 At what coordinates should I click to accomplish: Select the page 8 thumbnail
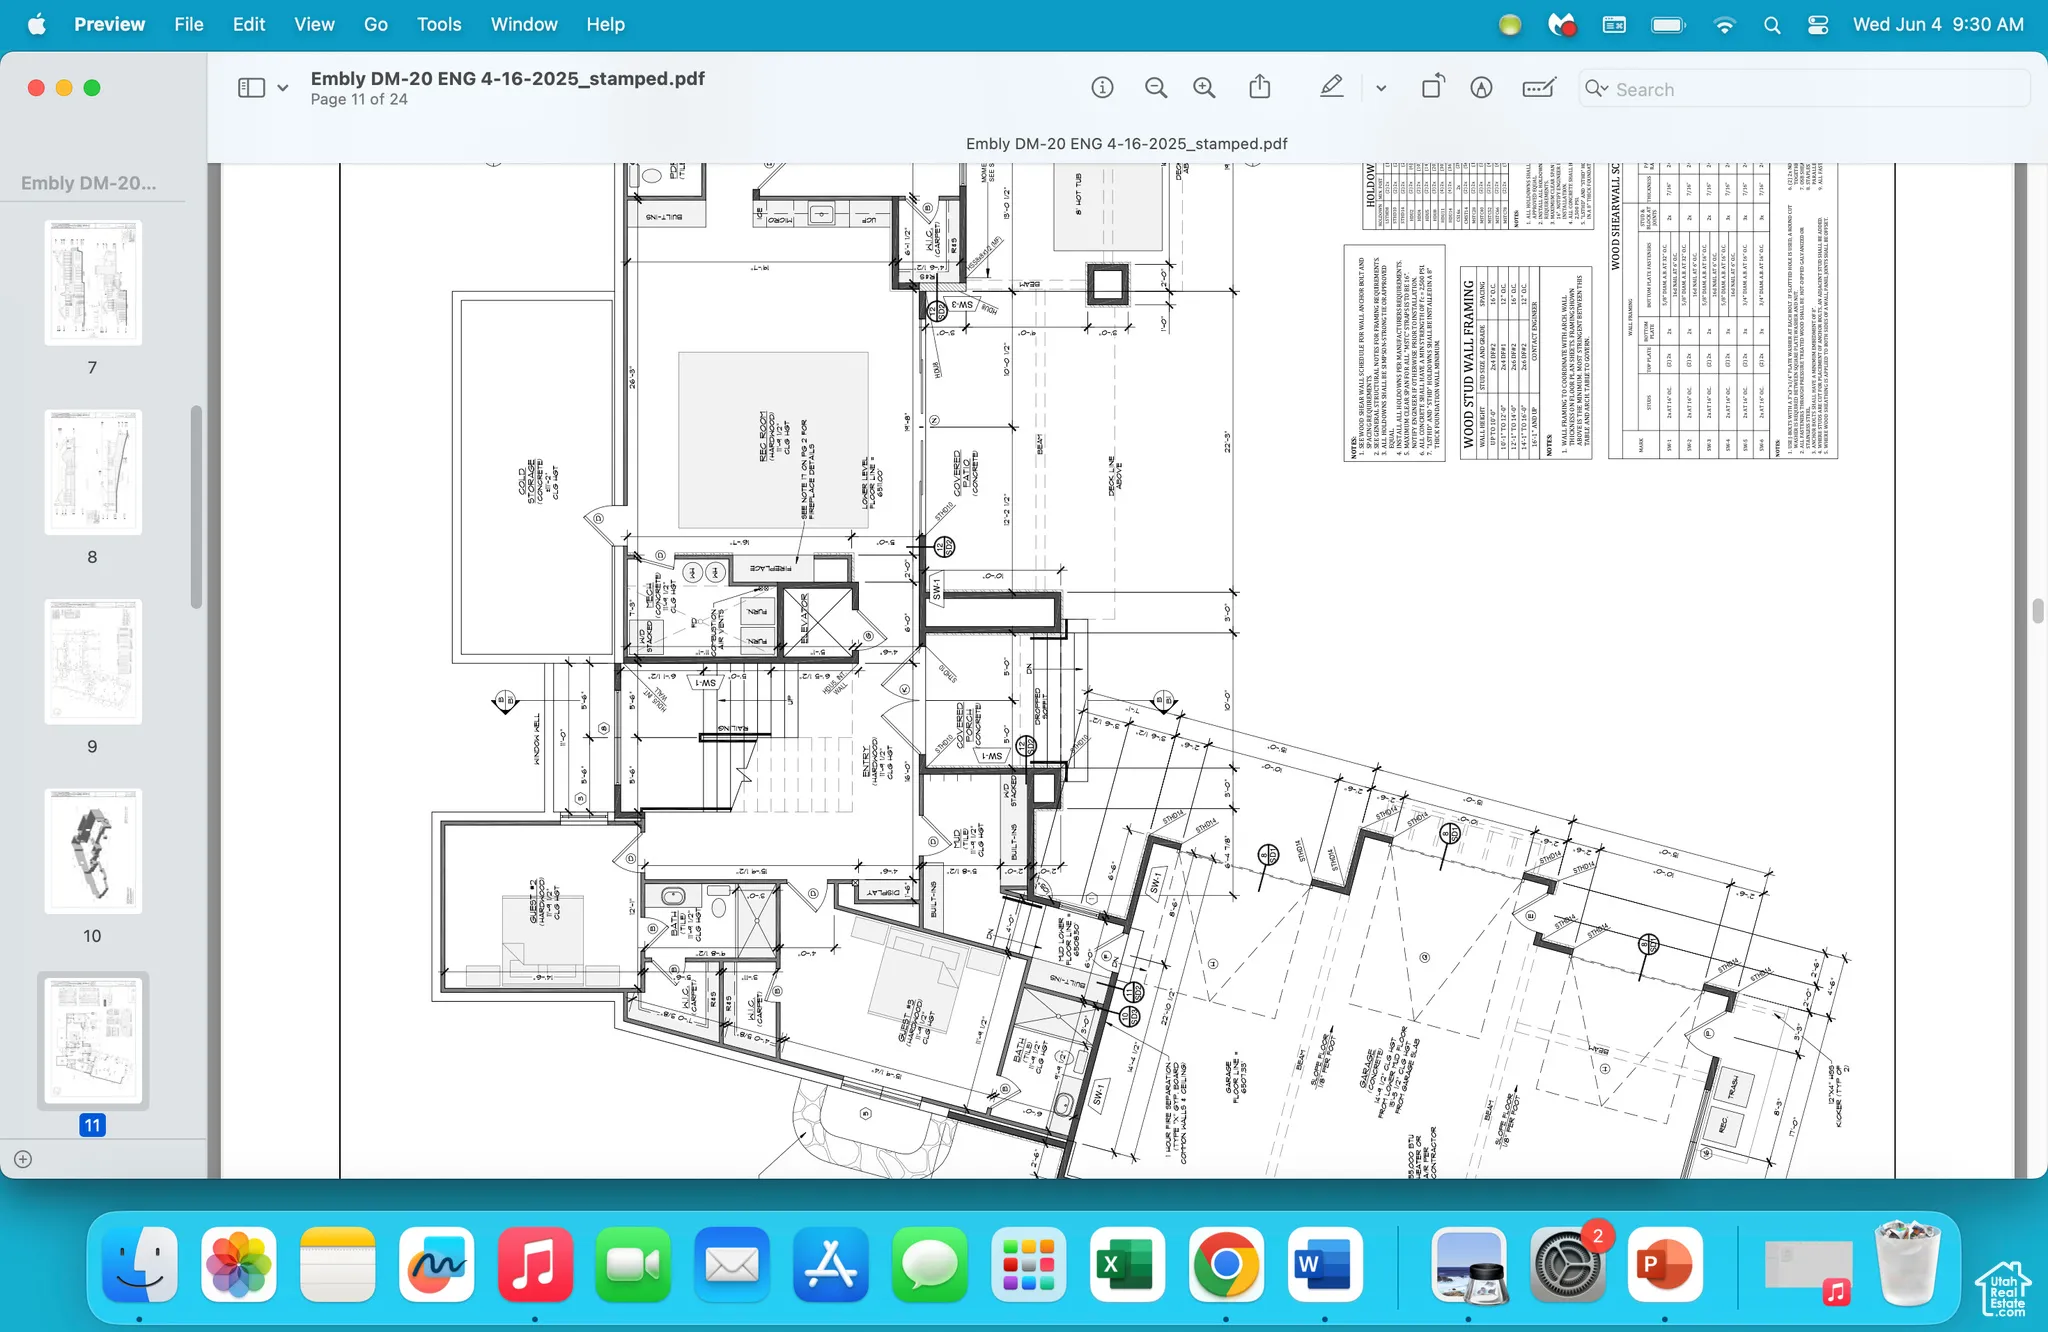point(93,470)
